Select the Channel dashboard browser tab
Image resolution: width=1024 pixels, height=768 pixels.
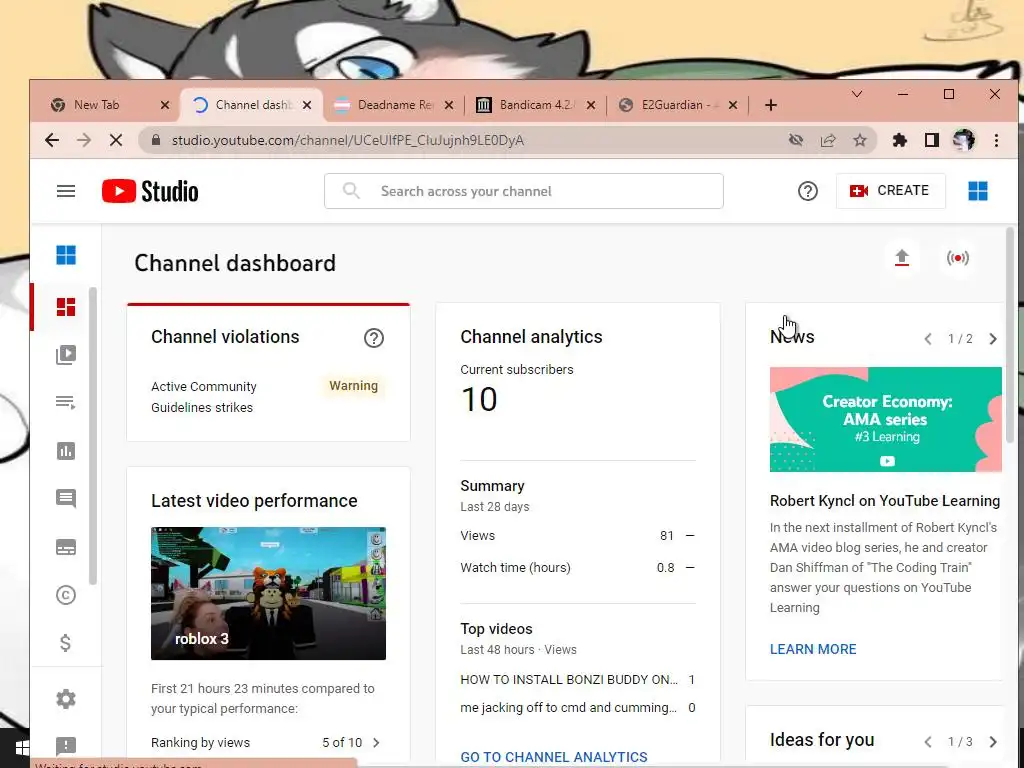point(252,104)
